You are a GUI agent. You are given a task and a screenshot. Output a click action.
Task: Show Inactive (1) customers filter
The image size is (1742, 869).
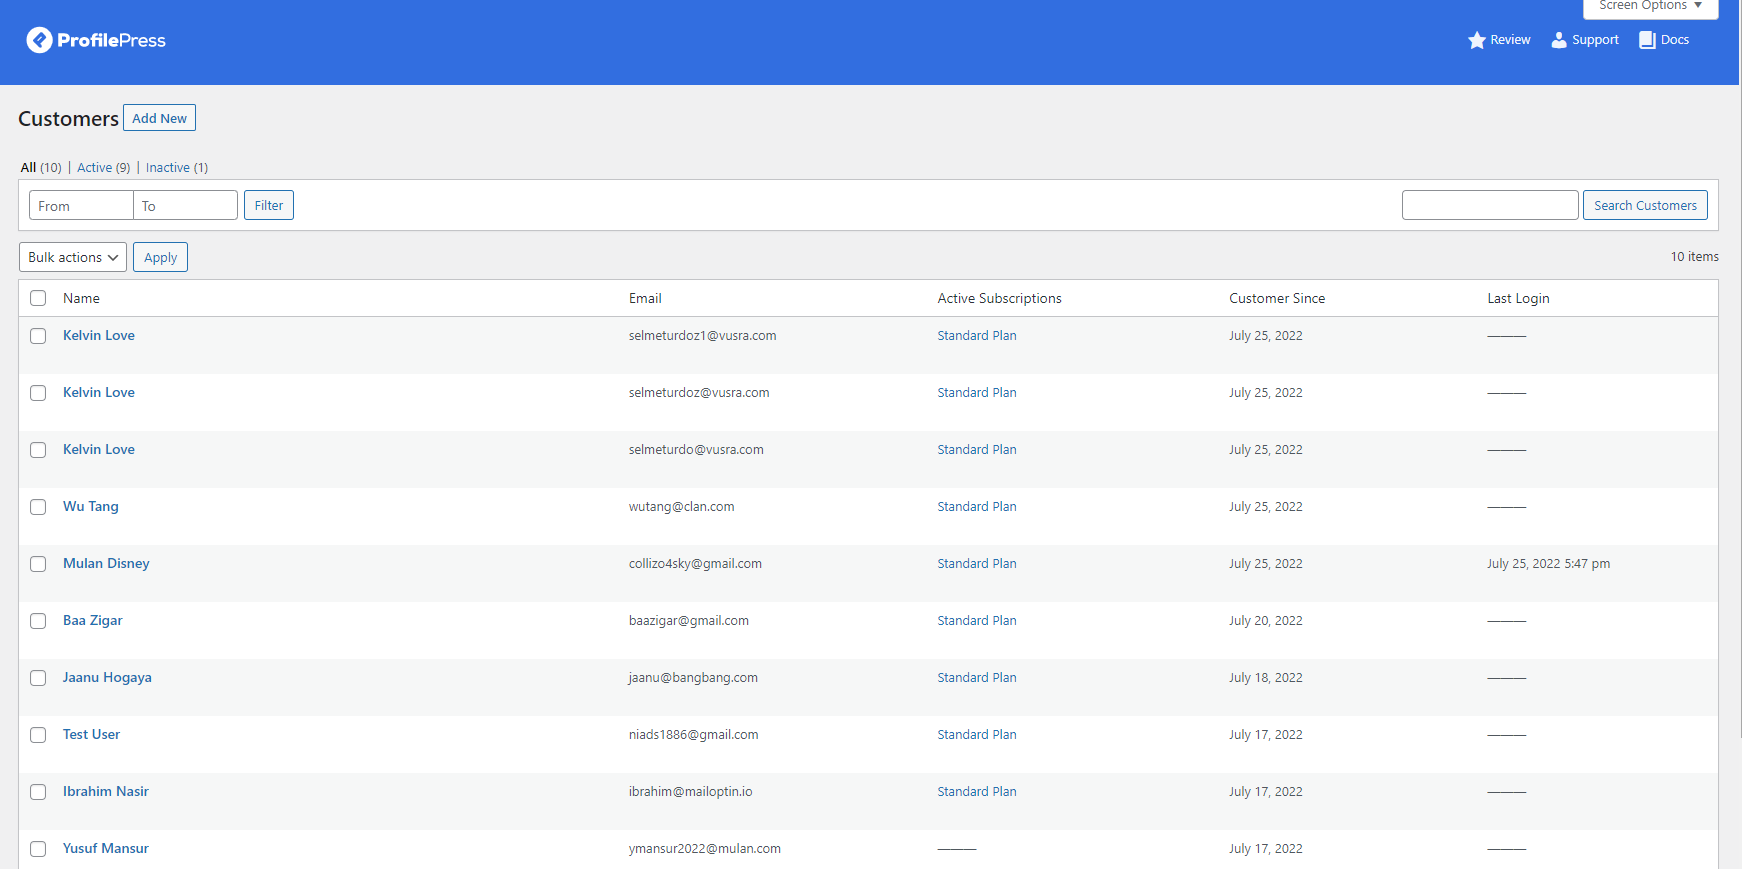pos(177,167)
